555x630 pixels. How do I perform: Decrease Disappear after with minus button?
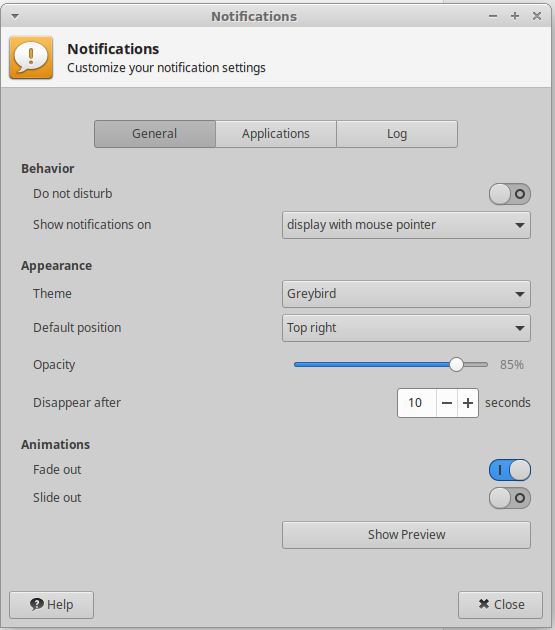click(x=447, y=403)
